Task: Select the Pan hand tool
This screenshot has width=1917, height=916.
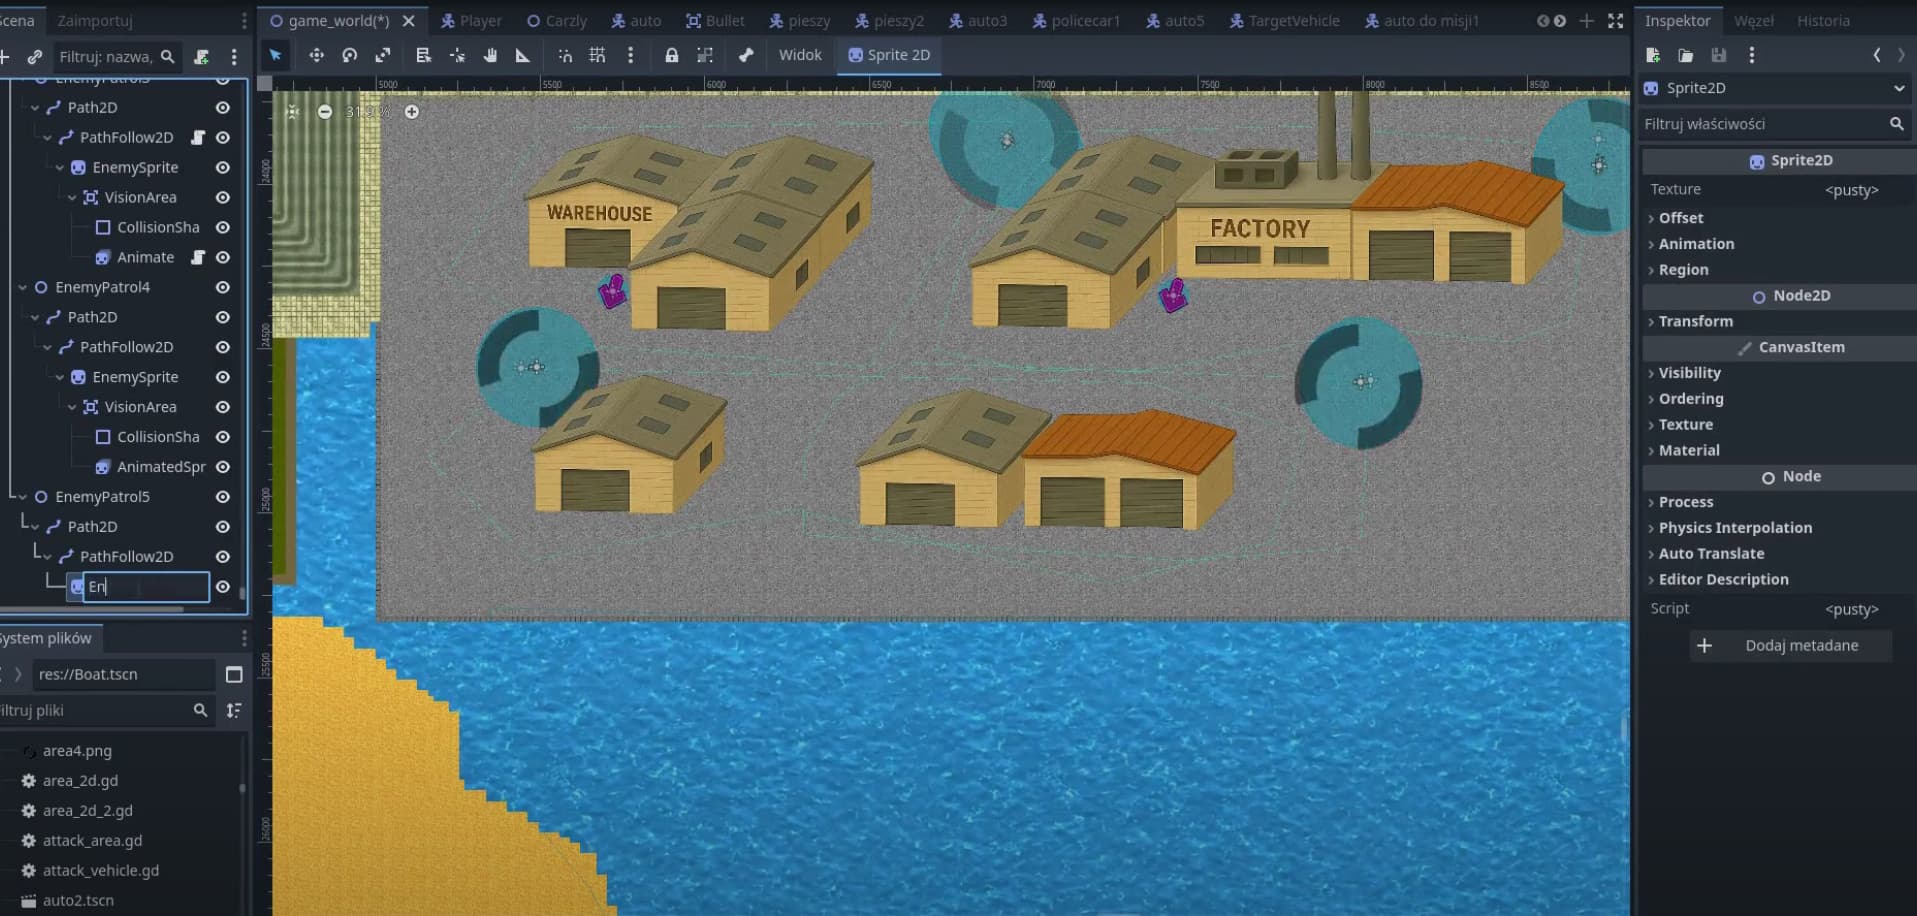Action: point(490,55)
